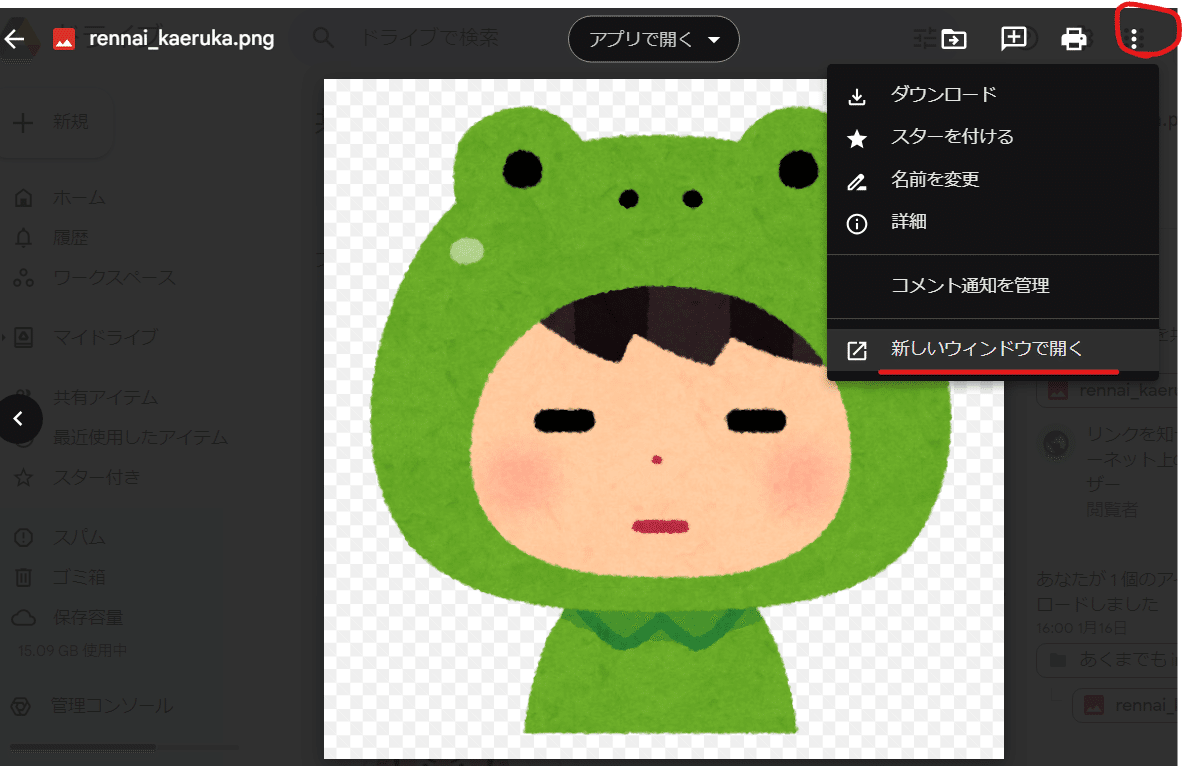Screen dimensions: 1182x766
Task: Click the スパム warning icon
Action: click(x=23, y=538)
